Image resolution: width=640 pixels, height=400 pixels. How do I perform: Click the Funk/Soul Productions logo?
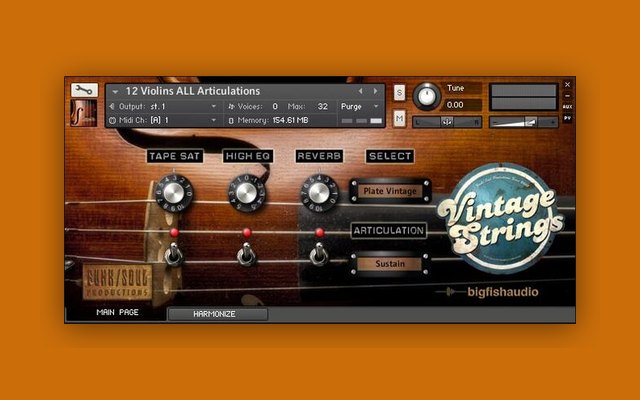point(118,282)
